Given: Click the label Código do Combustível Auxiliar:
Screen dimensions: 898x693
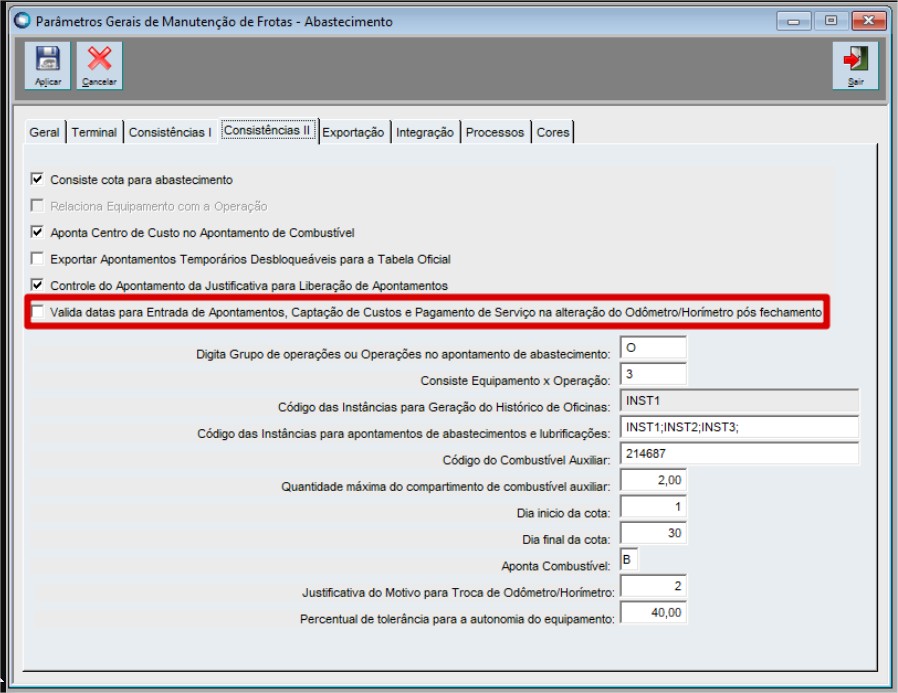Looking at the screenshot, I should (x=526, y=460).
